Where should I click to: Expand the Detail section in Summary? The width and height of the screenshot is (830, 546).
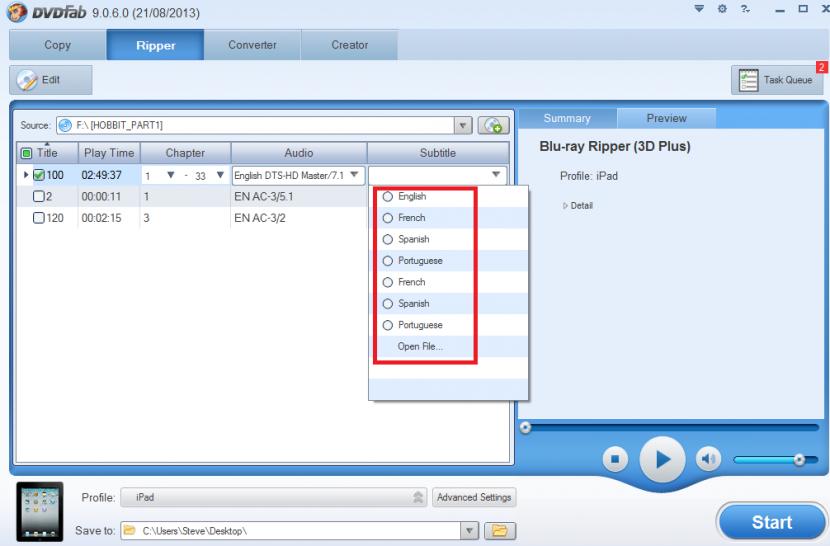[x=578, y=205]
